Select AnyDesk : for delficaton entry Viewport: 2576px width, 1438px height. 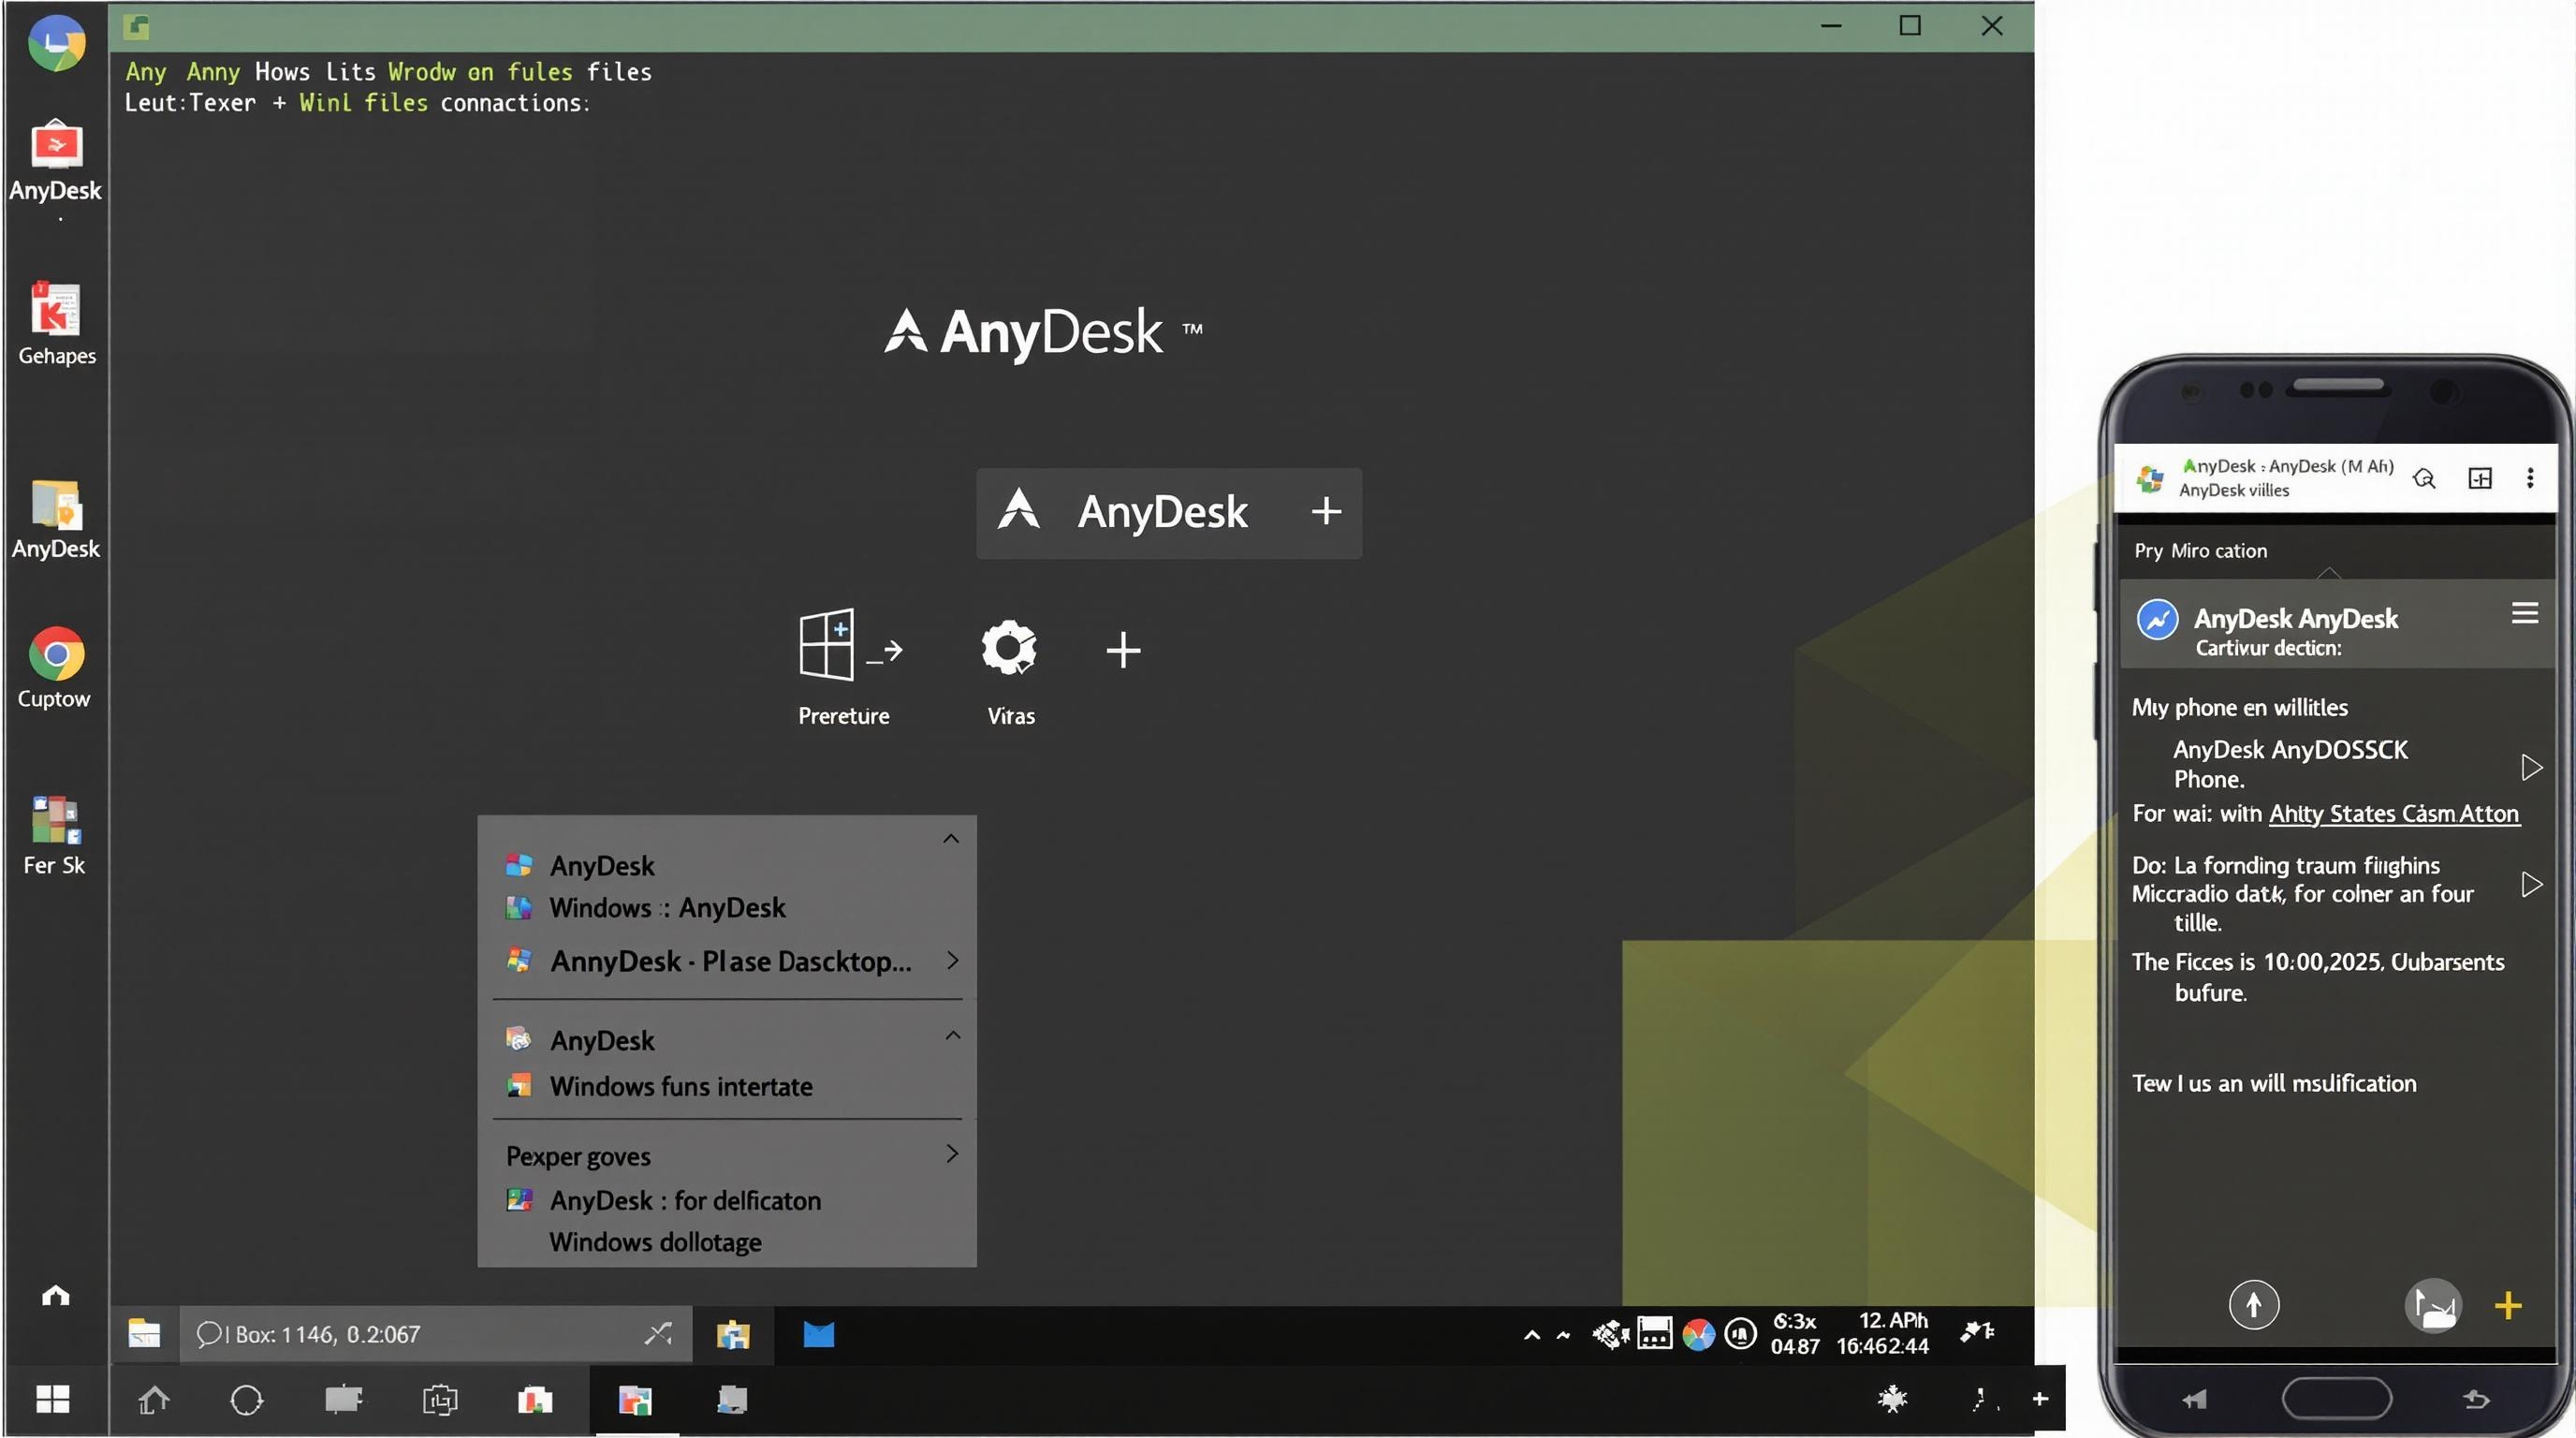[x=685, y=1200]
